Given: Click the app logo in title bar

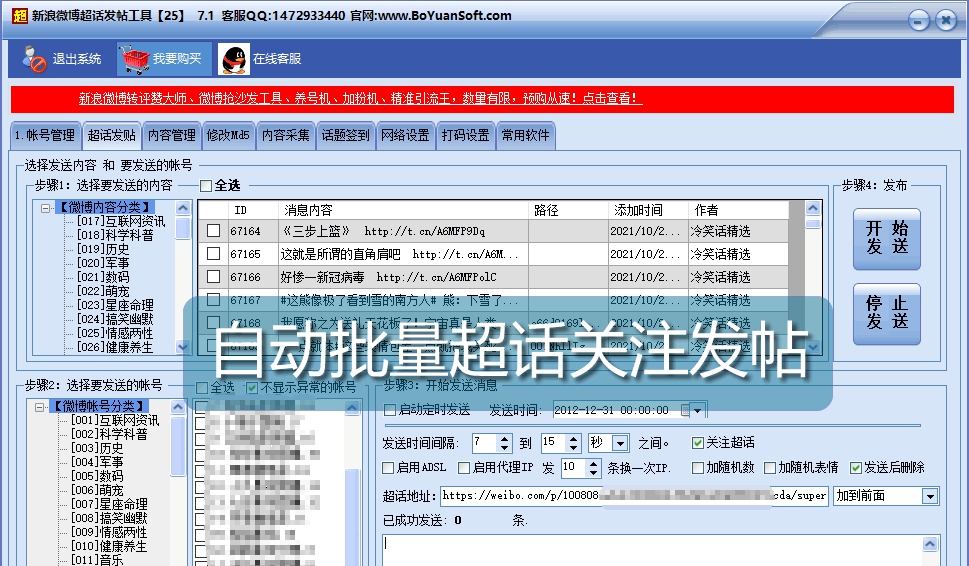Looking at the screenshot, I should pyautogui.click(x=20, y=15).
